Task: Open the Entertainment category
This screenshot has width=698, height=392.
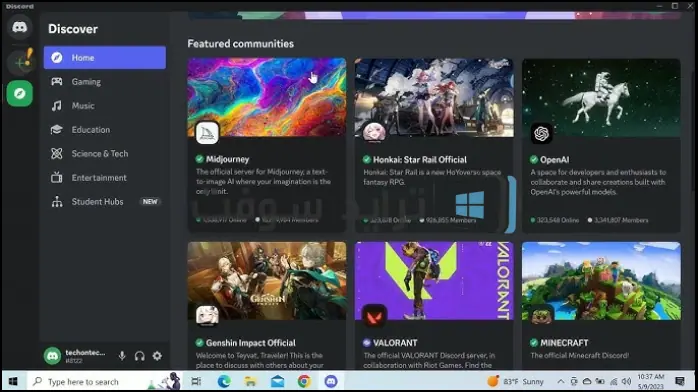Action: pyautogui.click(x=105, y=178)
